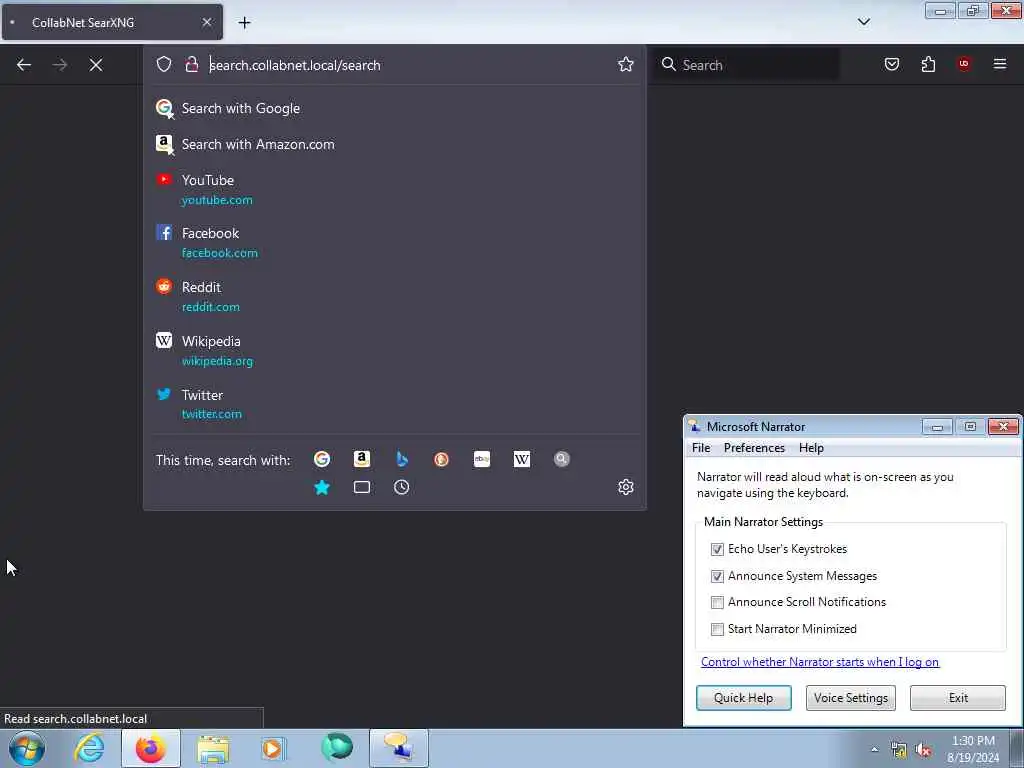The height and width of the screenshot is (768, 1024).
Task: Search this time with Wikipedia icon
Action: tap(522, 459)
